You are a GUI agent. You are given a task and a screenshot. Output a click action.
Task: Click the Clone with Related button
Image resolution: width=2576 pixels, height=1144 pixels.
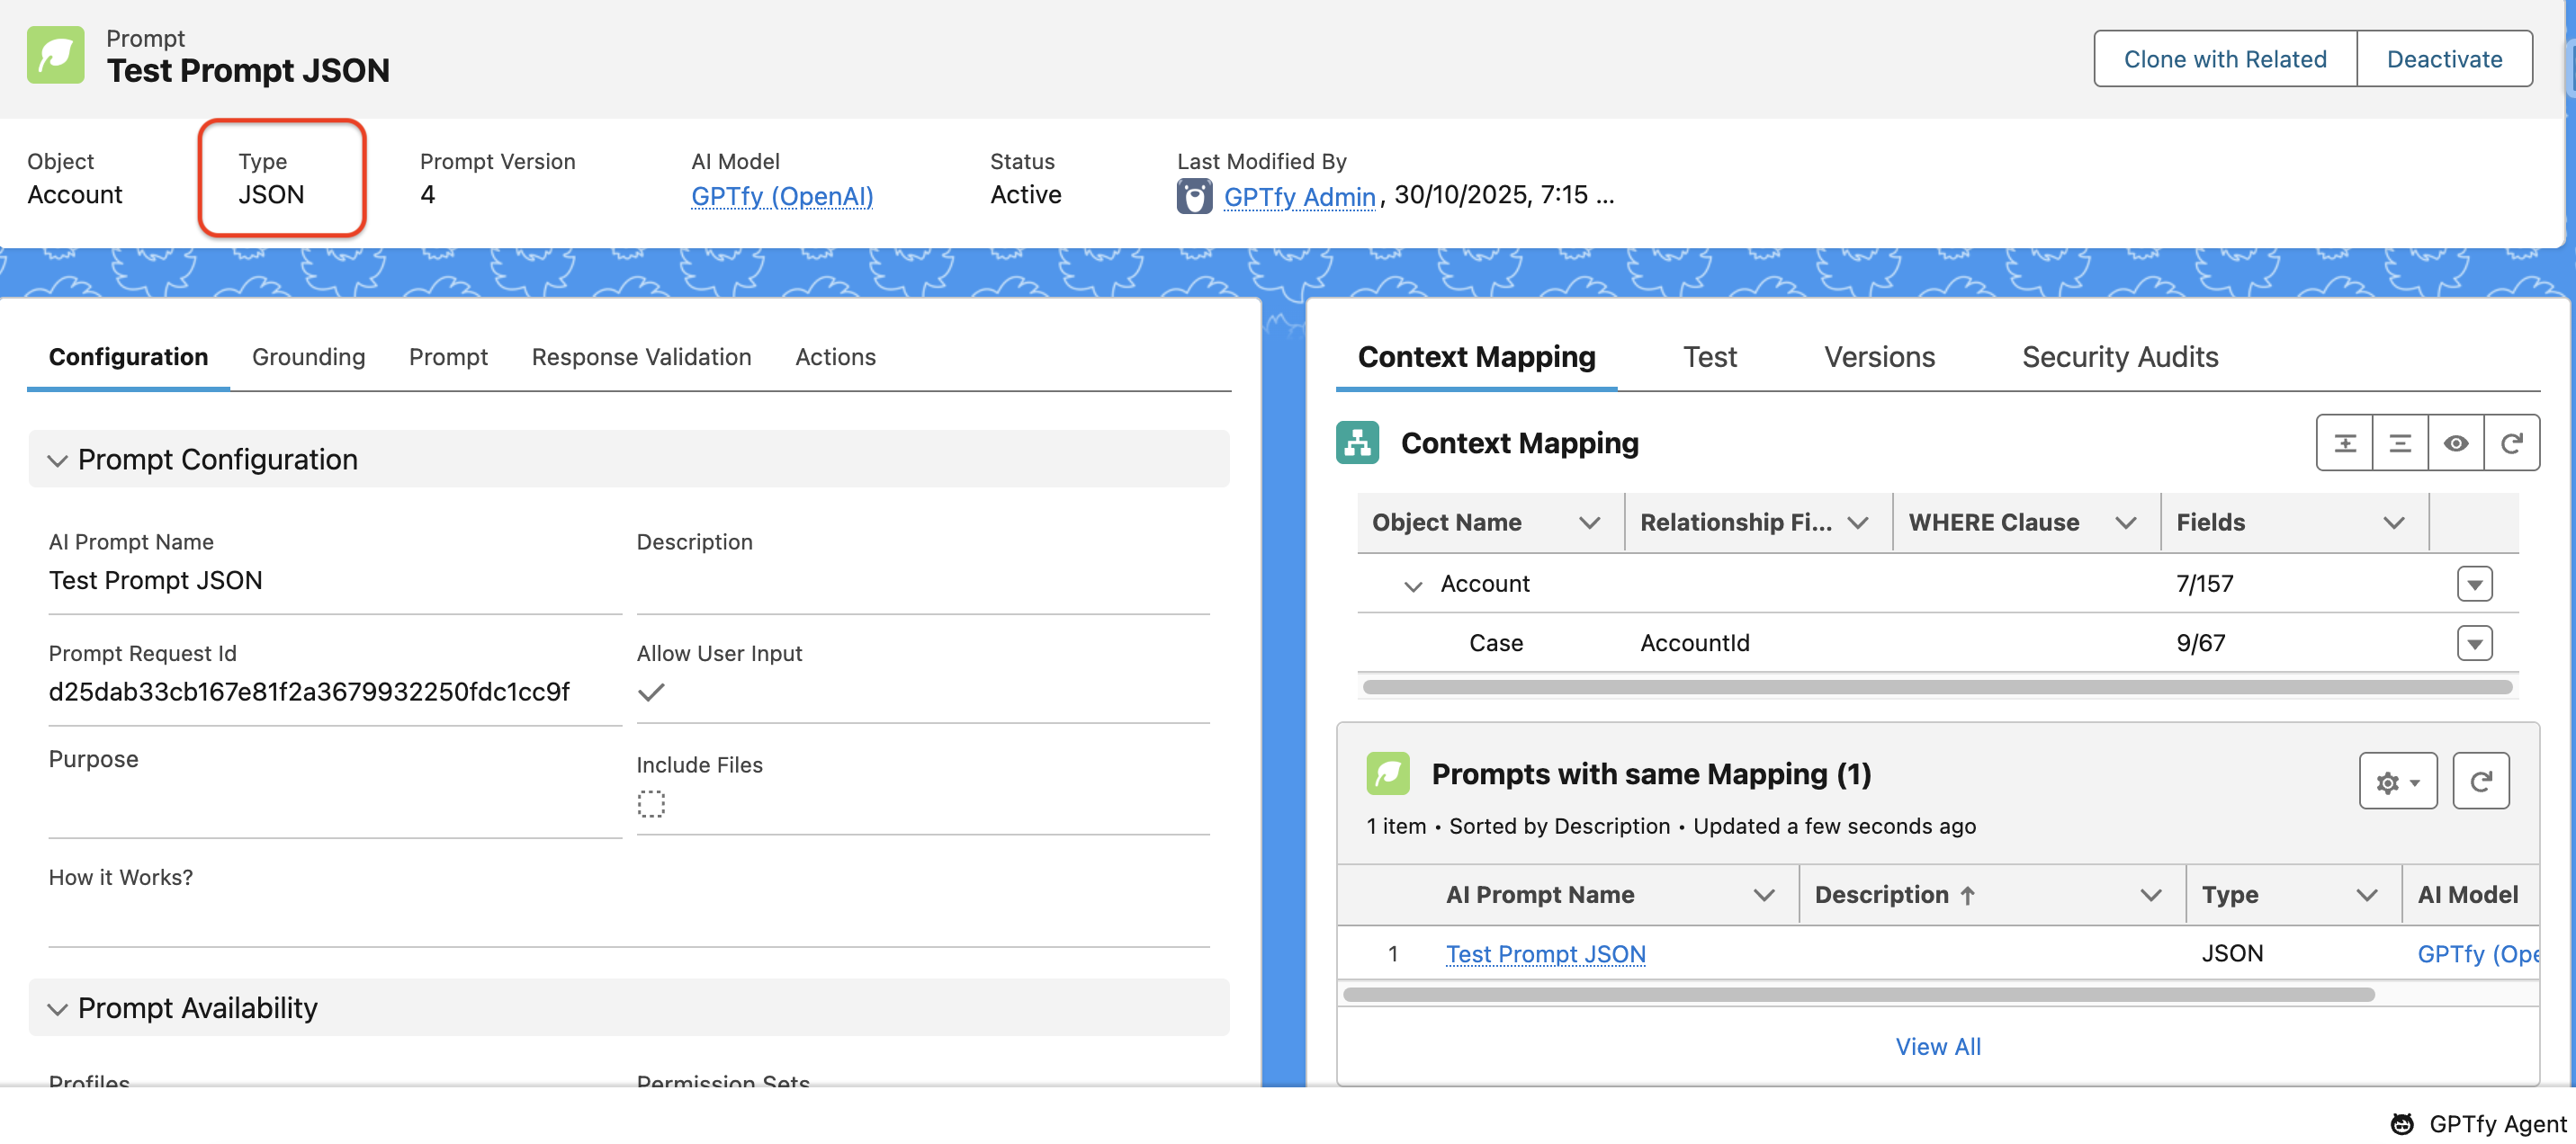2224,59
